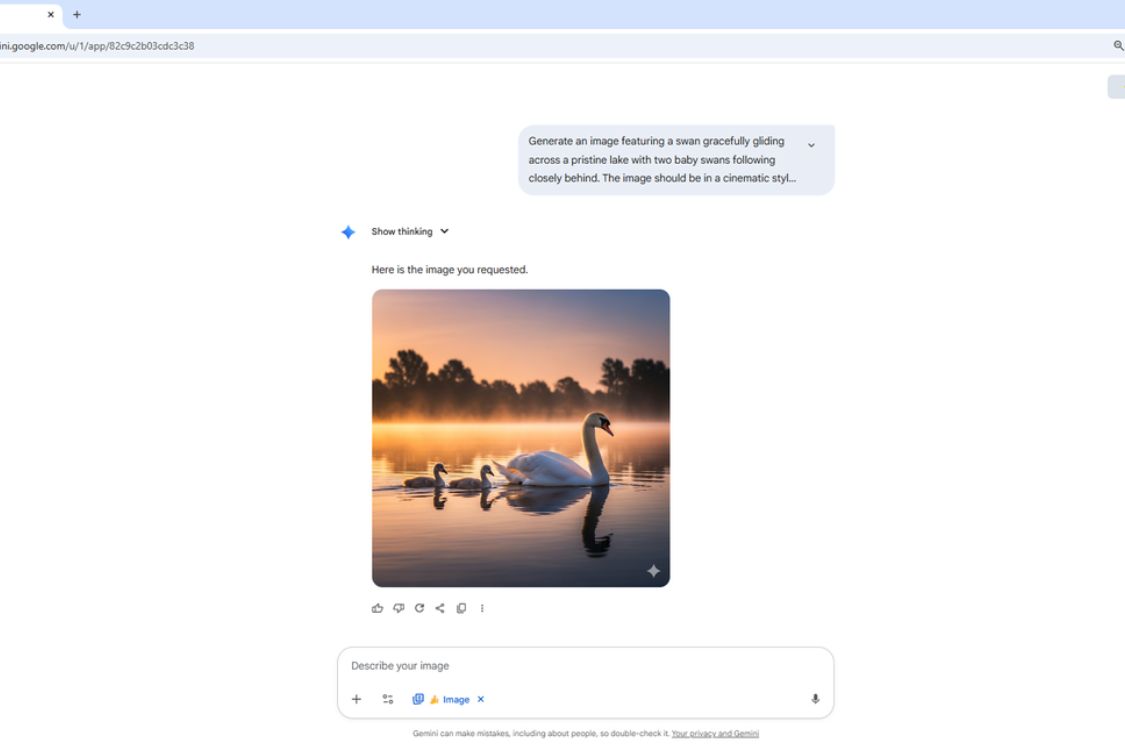Open the generated swan image thumbnail
Screen dimensions: 1125x750
(520, 438)
